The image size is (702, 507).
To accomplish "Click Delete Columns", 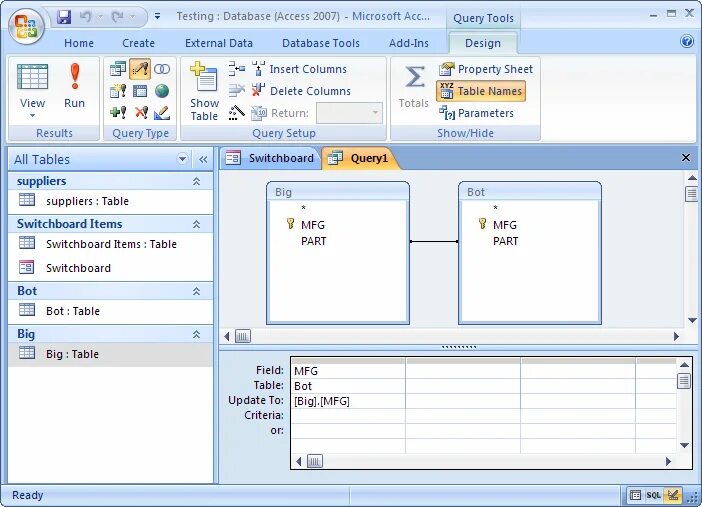I will 301,91.
